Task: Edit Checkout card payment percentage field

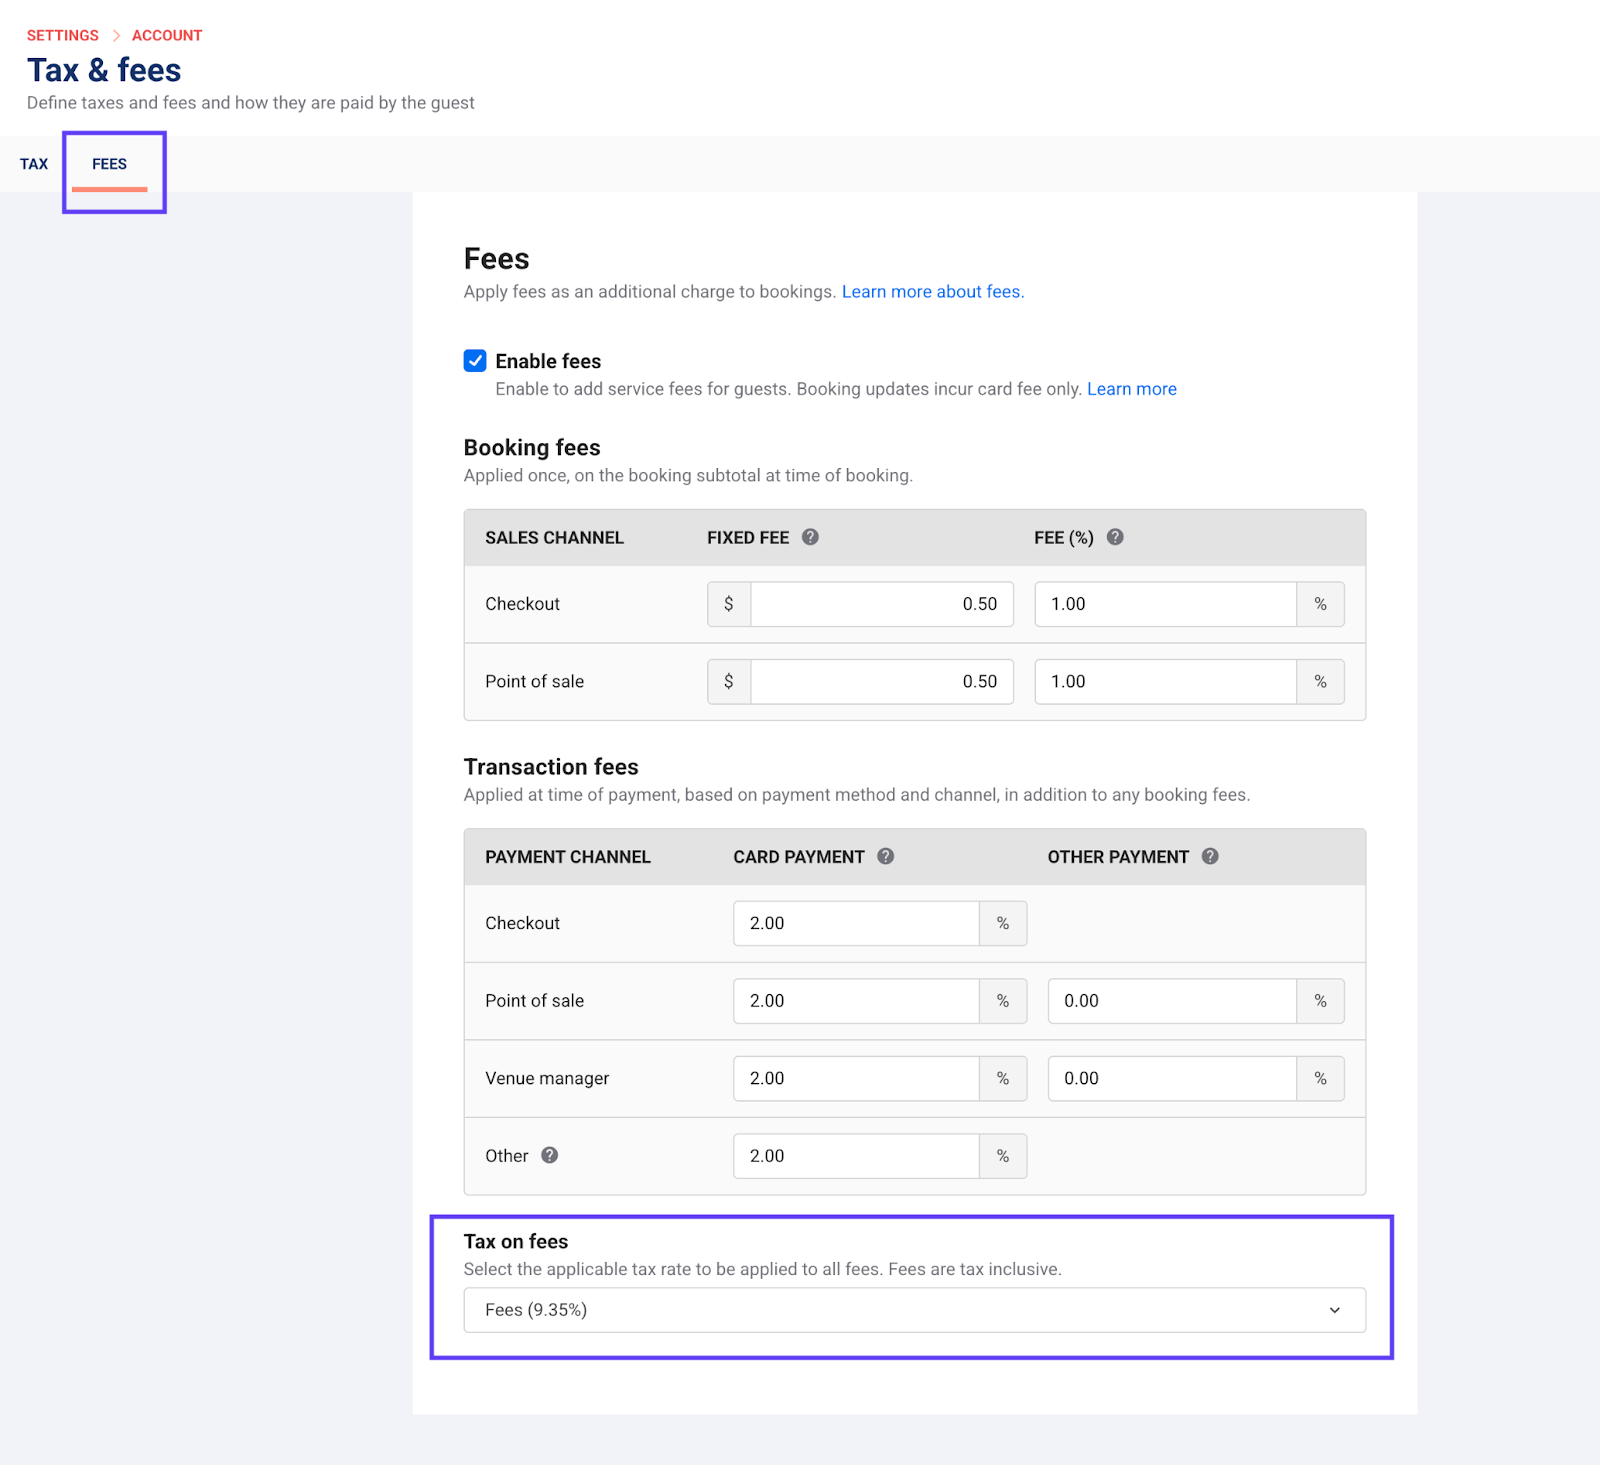Action: (856, 923)
